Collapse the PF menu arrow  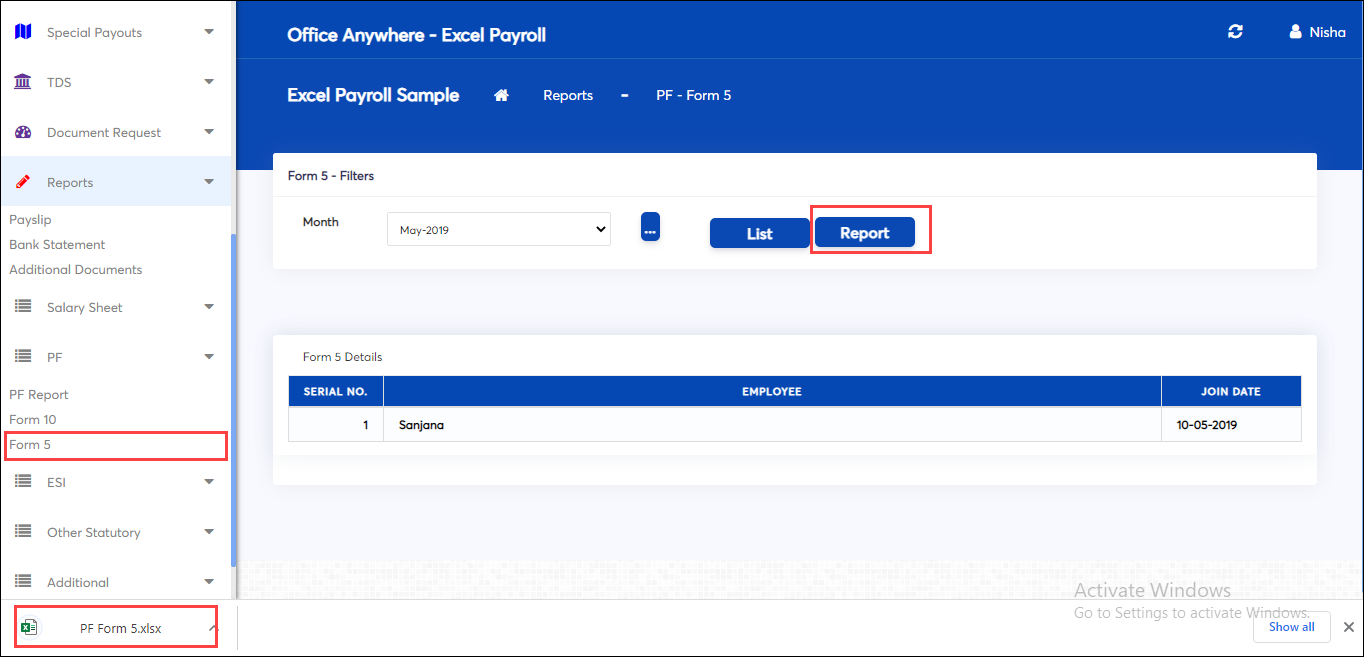[209, 357]
